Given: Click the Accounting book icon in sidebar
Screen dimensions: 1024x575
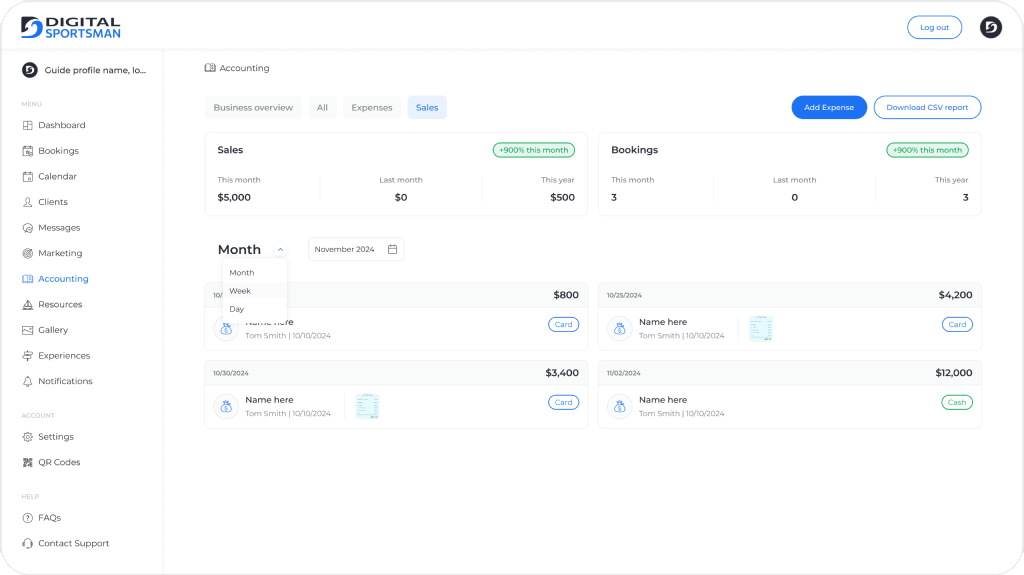Looking at the screenshot, I should [x=27, y=279].
